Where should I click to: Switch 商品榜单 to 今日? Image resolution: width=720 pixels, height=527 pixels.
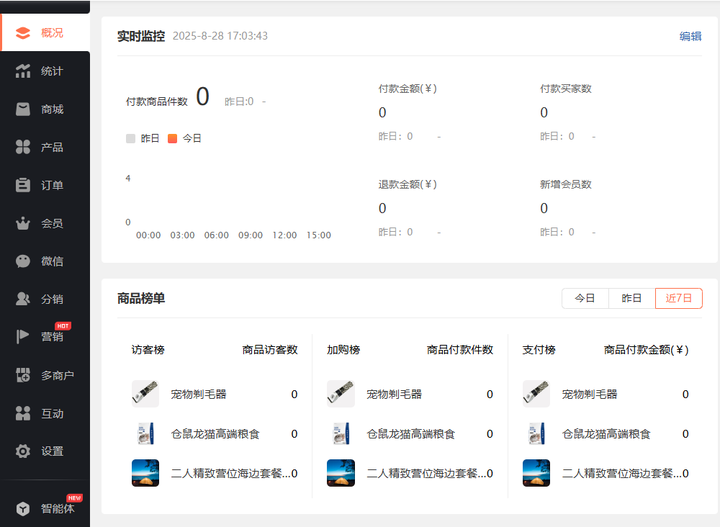pos(585,298)
